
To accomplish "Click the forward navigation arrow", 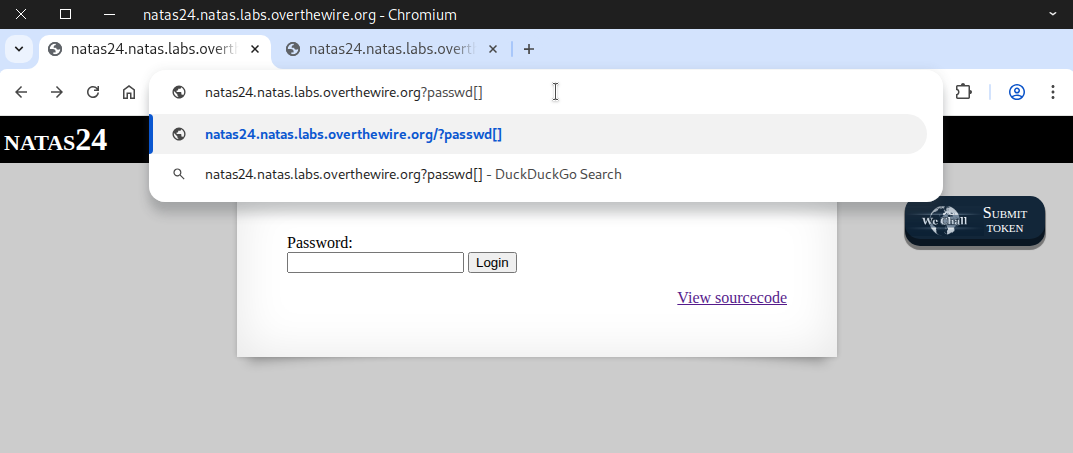I will click(x=57, y=92).
